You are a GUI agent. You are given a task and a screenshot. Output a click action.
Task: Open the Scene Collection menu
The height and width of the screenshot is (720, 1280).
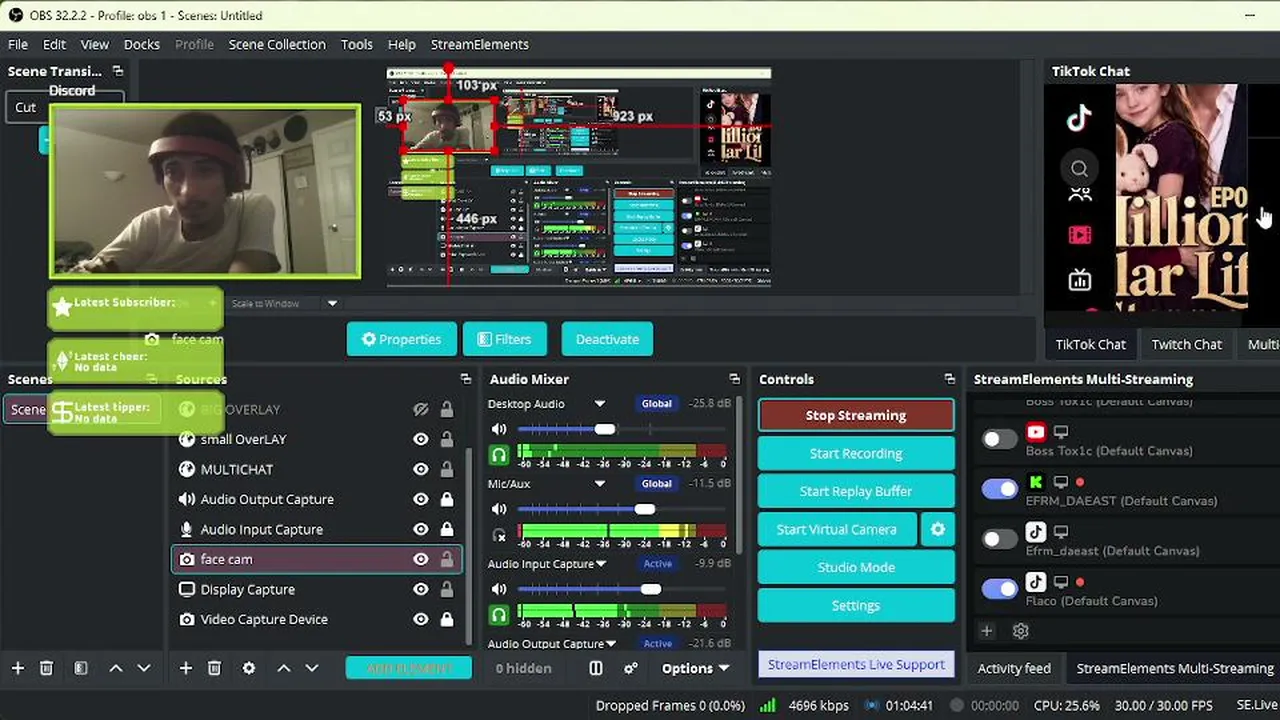(277, 44)
